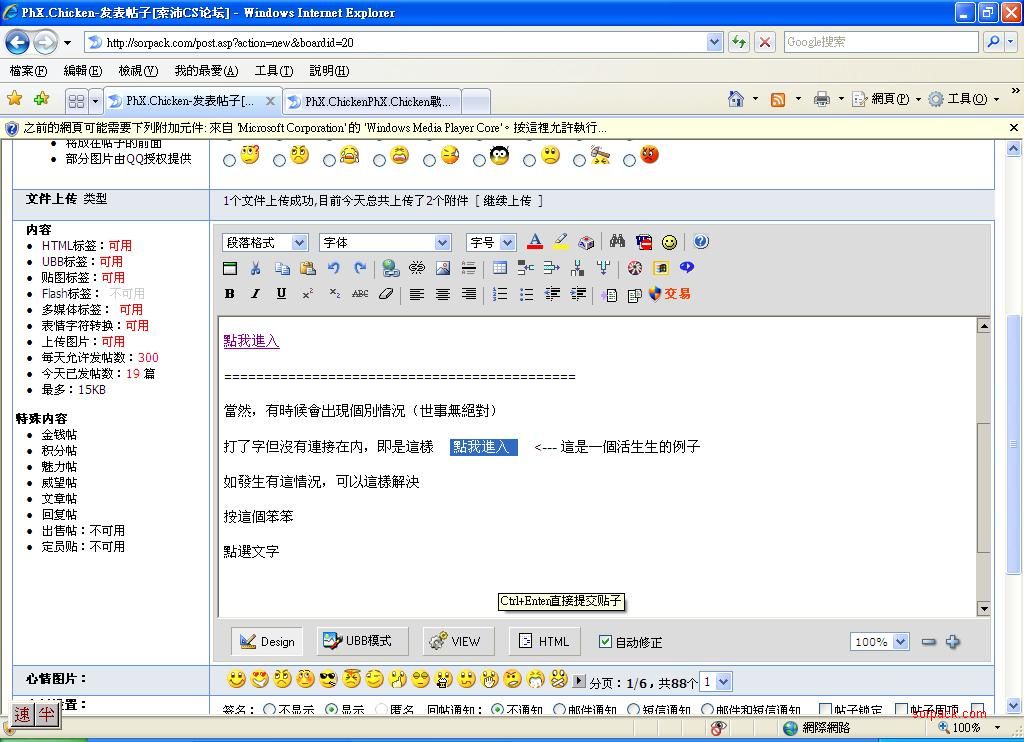The height and width of the screenshot is (742, 1024).
Task: Insert a smiley via the emoticon toolbar icon
Action: [x=669, y=242]
